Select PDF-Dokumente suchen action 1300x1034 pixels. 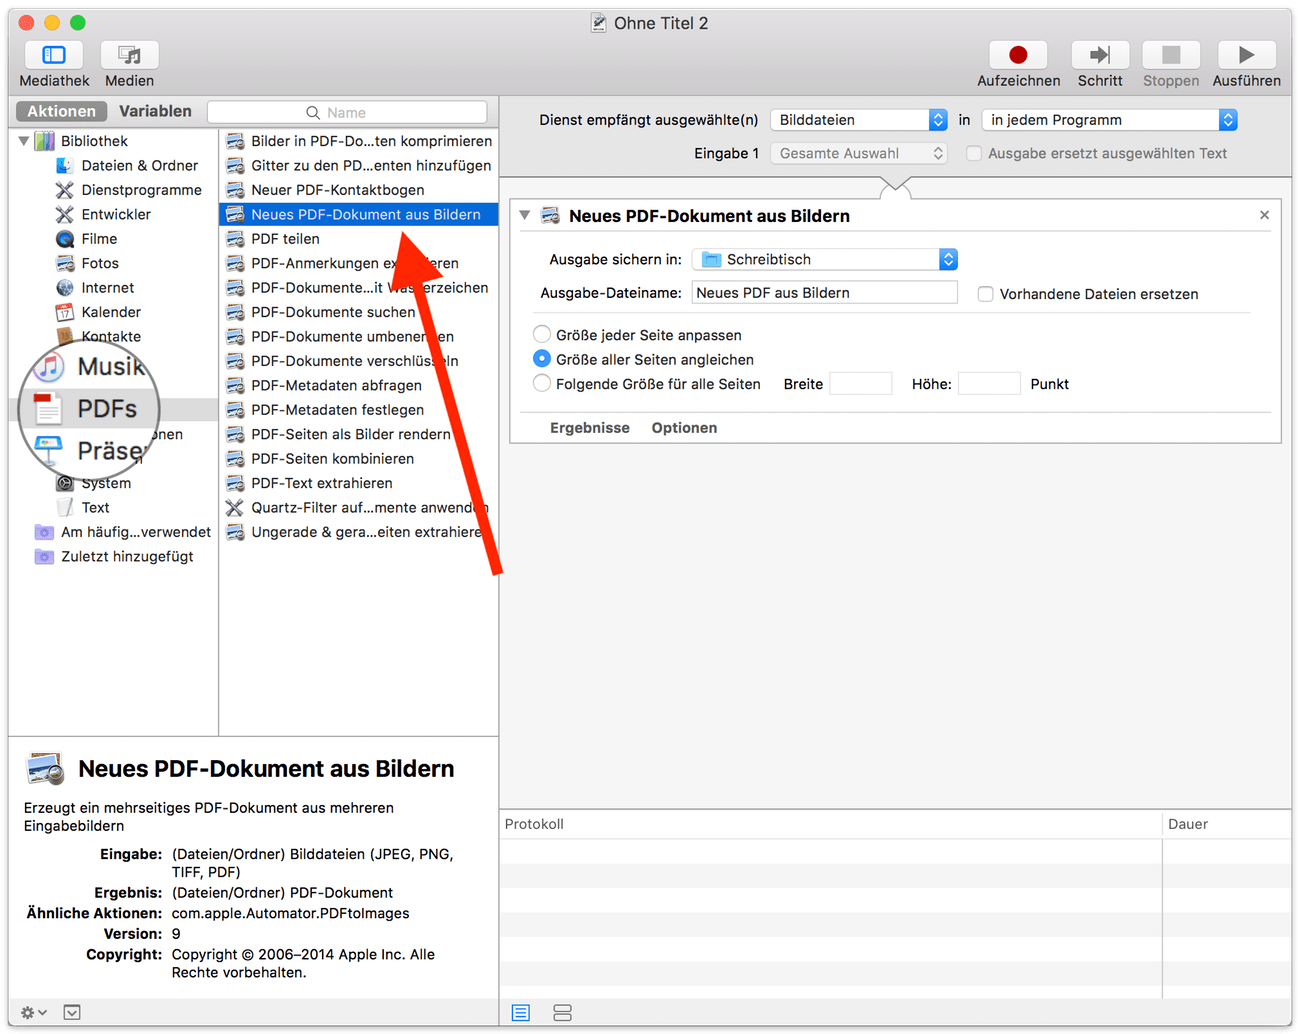pyautogui.click(x=359, y=312)
